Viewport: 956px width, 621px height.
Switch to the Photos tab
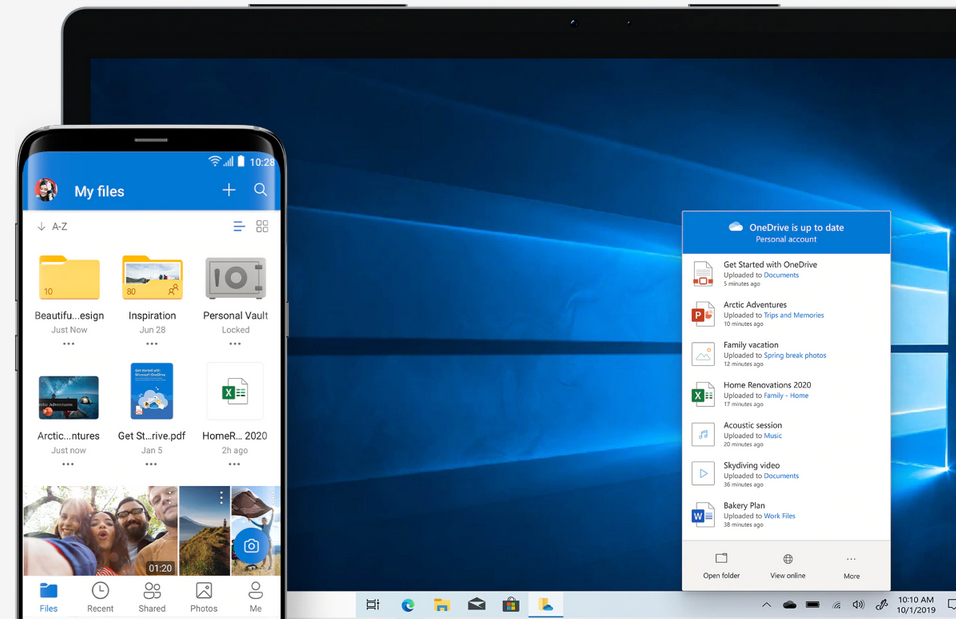(x=203, y=595)
